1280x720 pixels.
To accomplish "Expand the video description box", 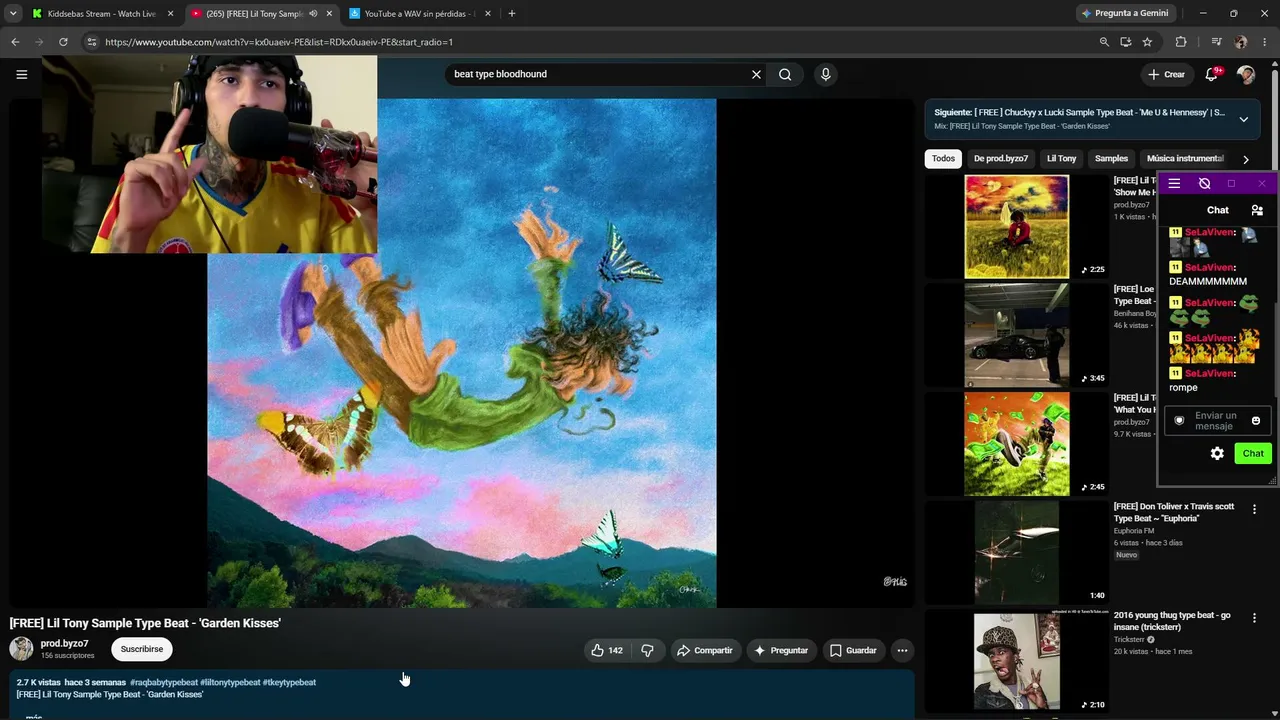I will tap(462, 695).
